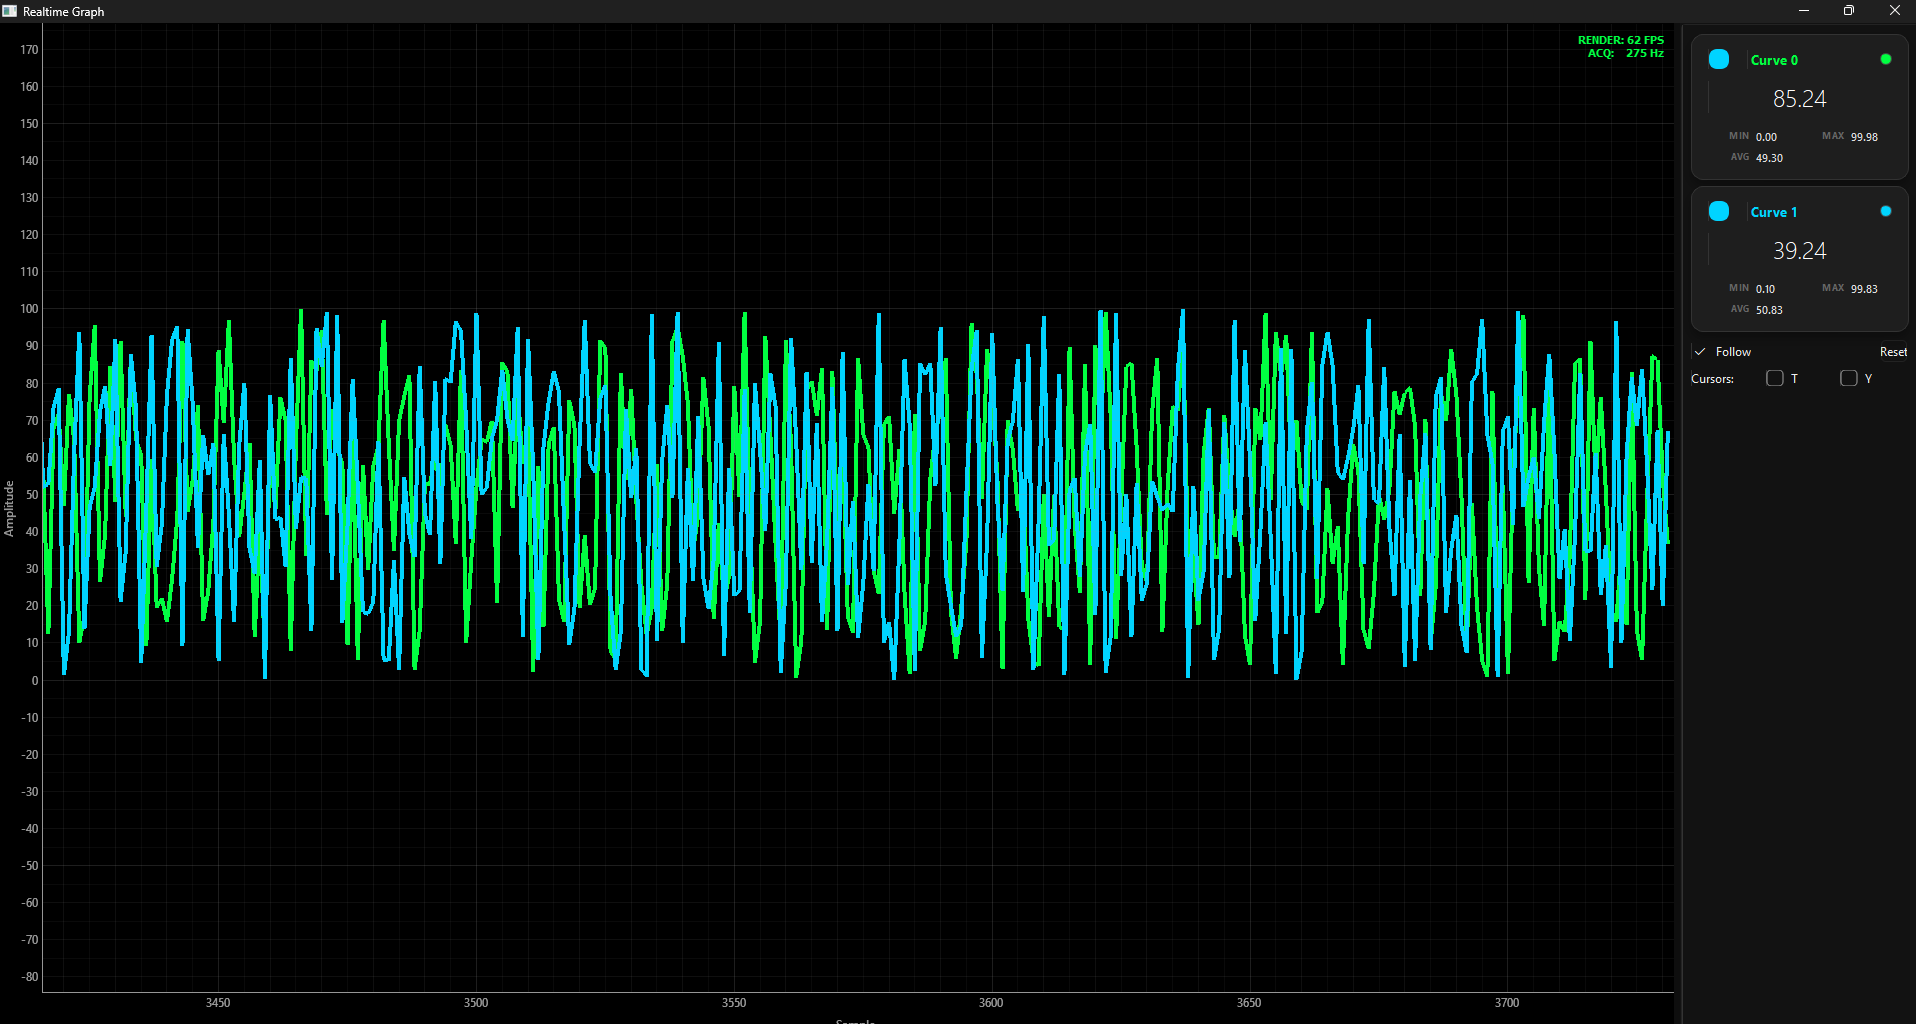
Task: Uncheck the Follow checkbox
Action: 1700,352
